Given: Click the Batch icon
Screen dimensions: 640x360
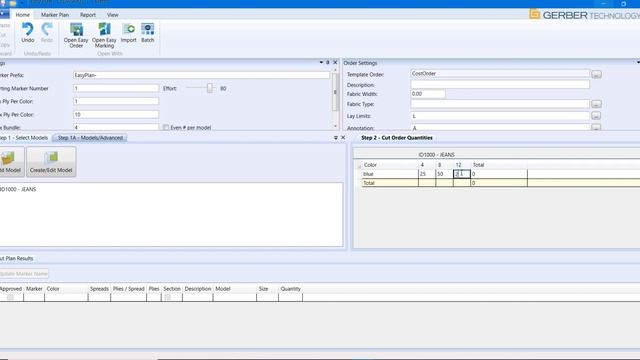Looking at the screenshot, I should tap(148, 33).
